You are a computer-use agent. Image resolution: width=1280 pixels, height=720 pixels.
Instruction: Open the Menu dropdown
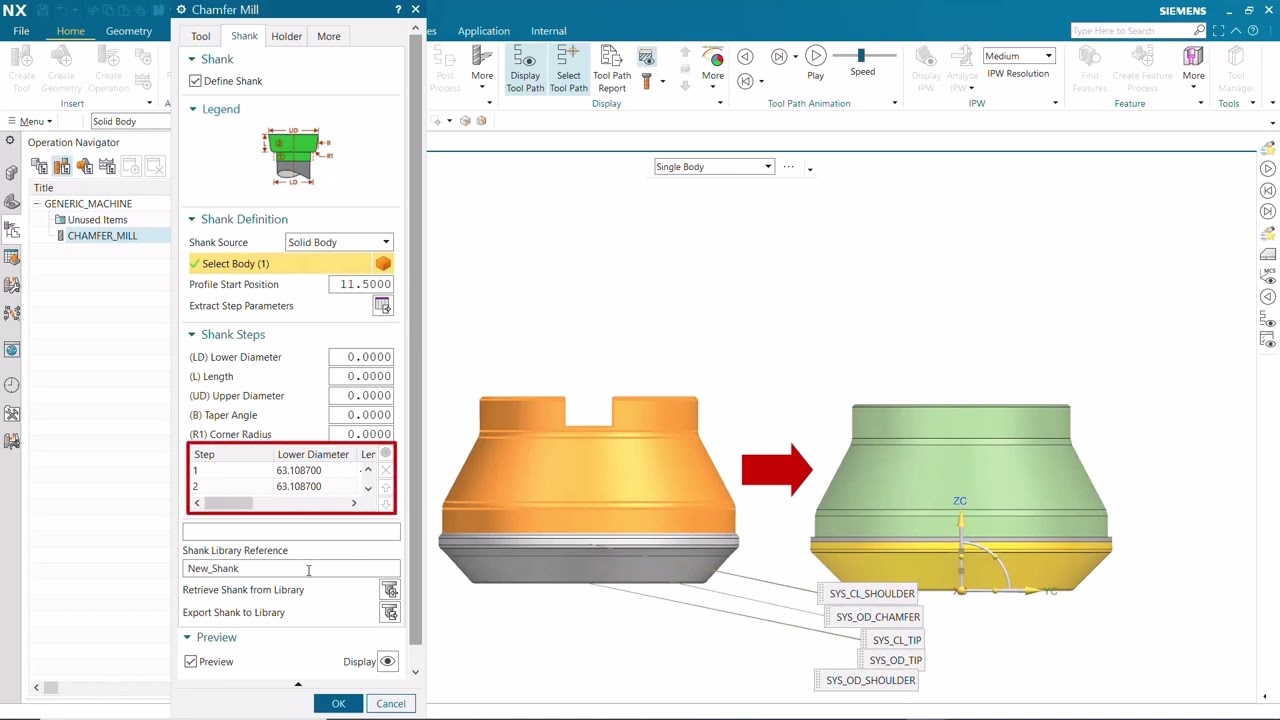[x=30, y=121]
